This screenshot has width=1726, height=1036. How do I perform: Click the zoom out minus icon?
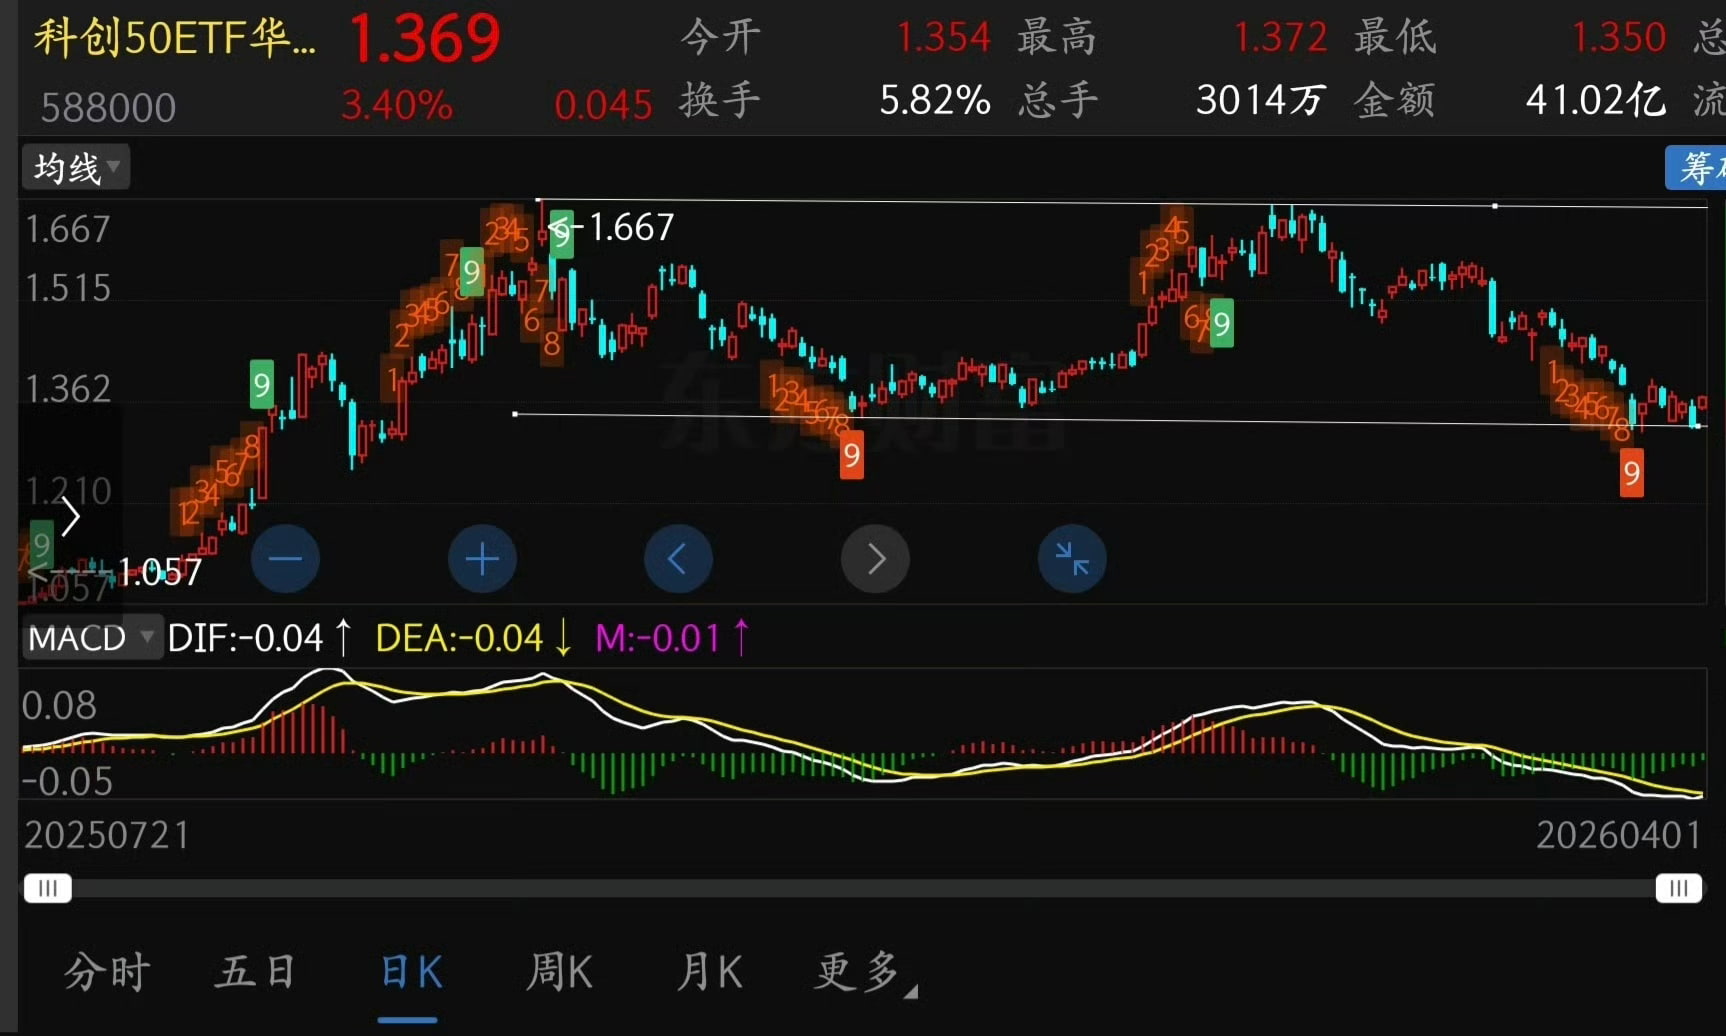click(x=285, y=558)
